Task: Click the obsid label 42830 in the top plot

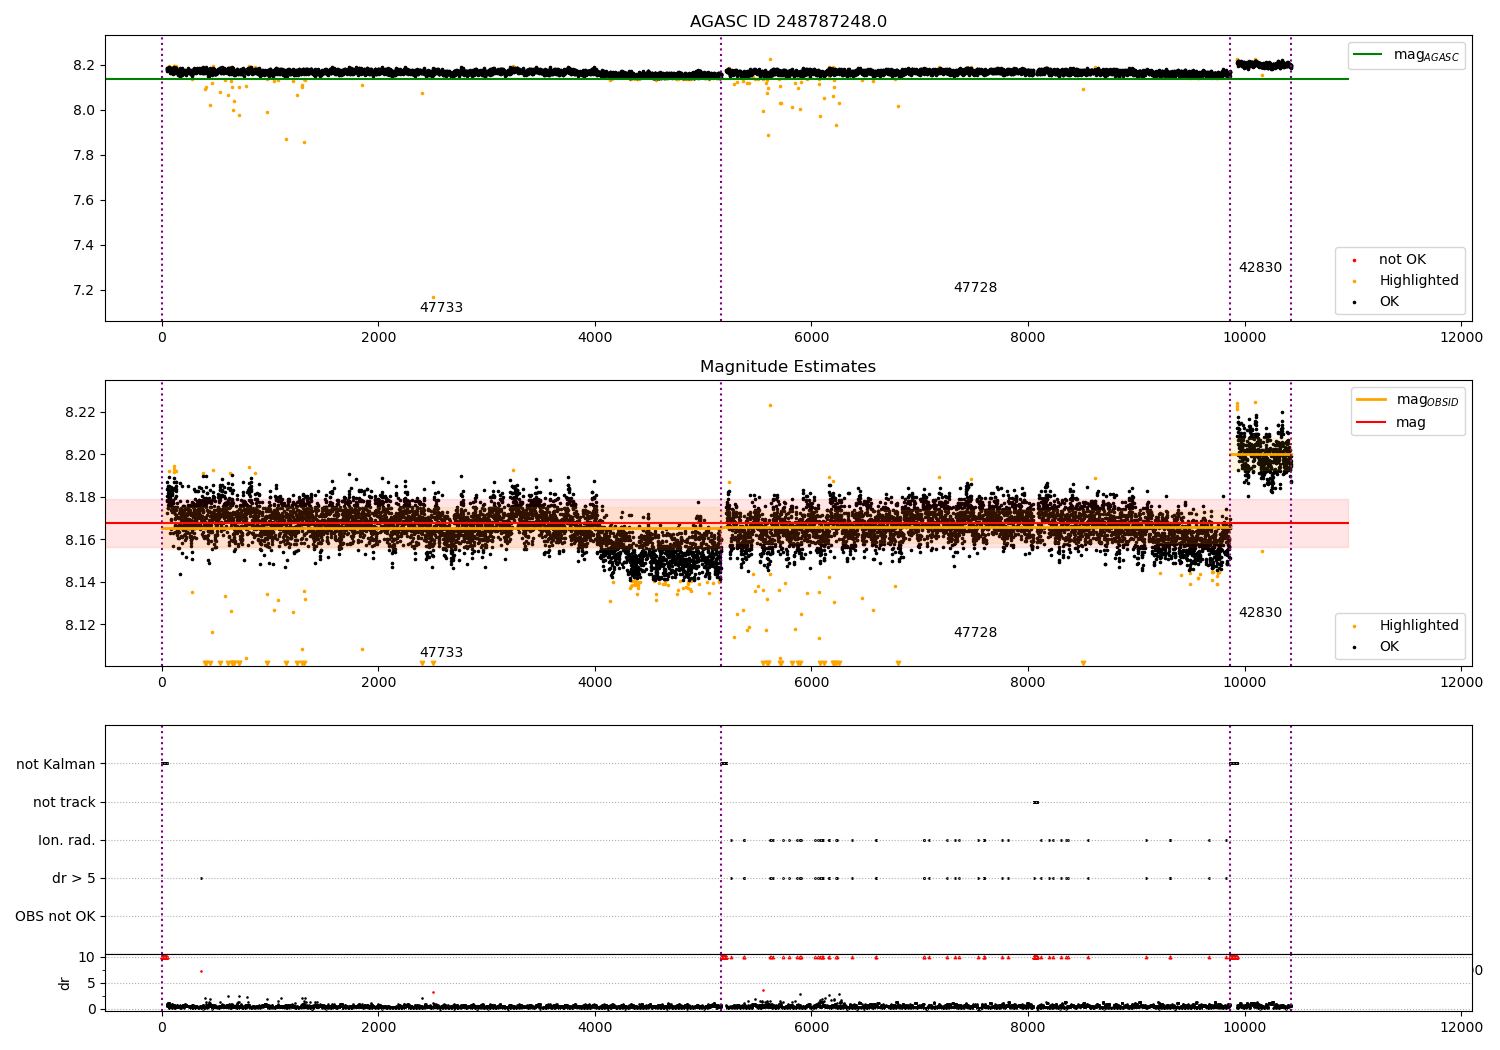Action: coord(1260,268)
